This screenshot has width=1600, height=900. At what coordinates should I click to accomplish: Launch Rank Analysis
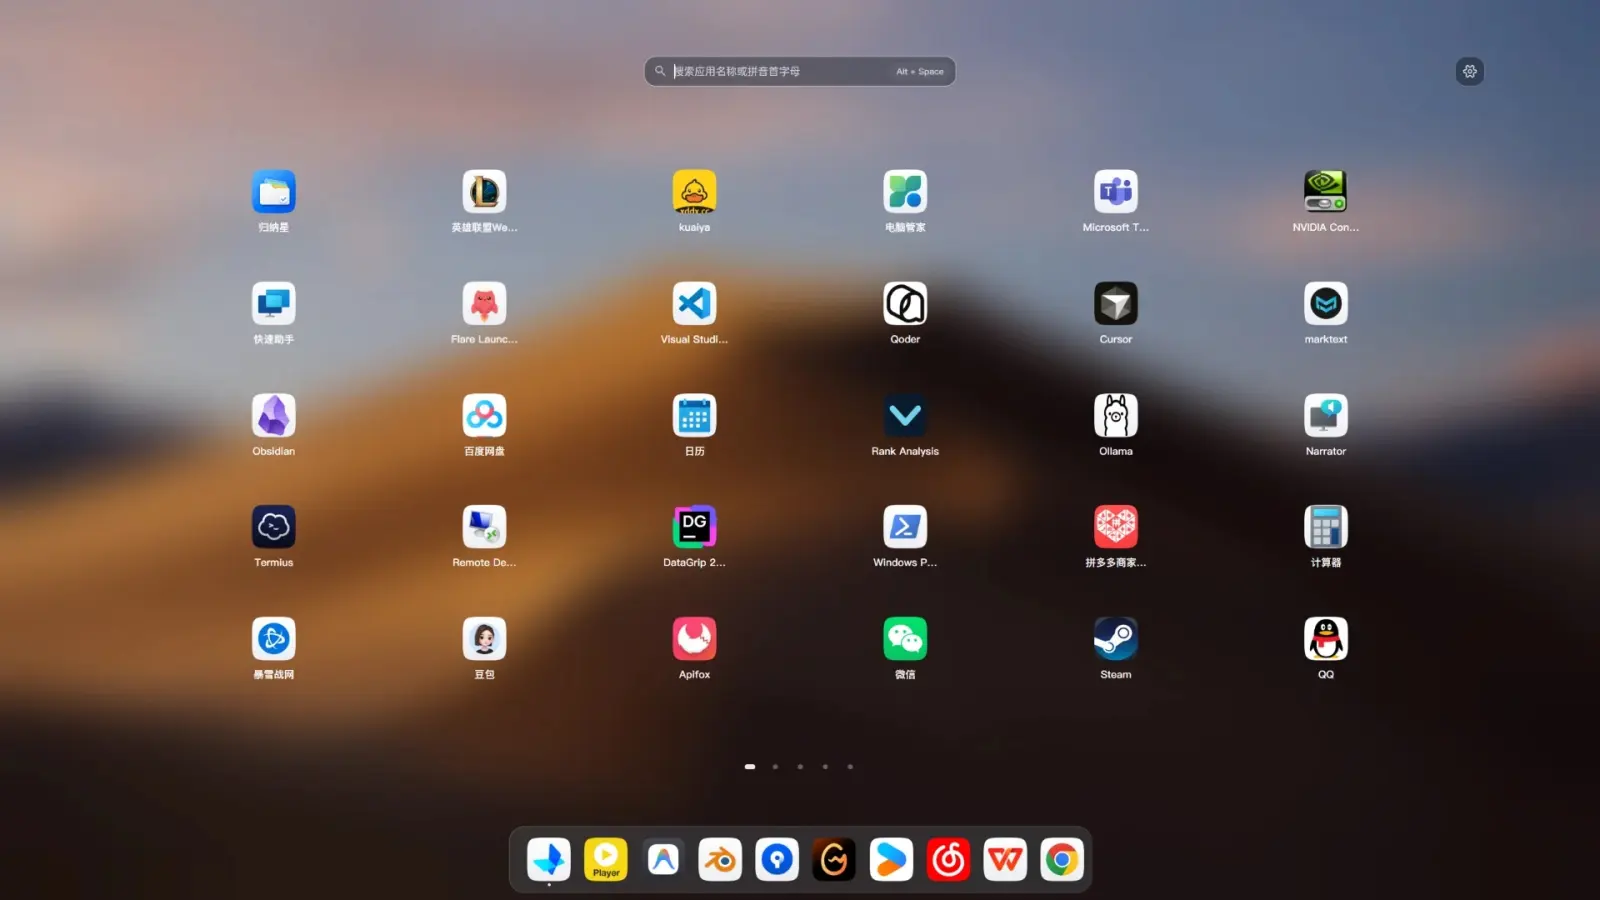point(905,416)
